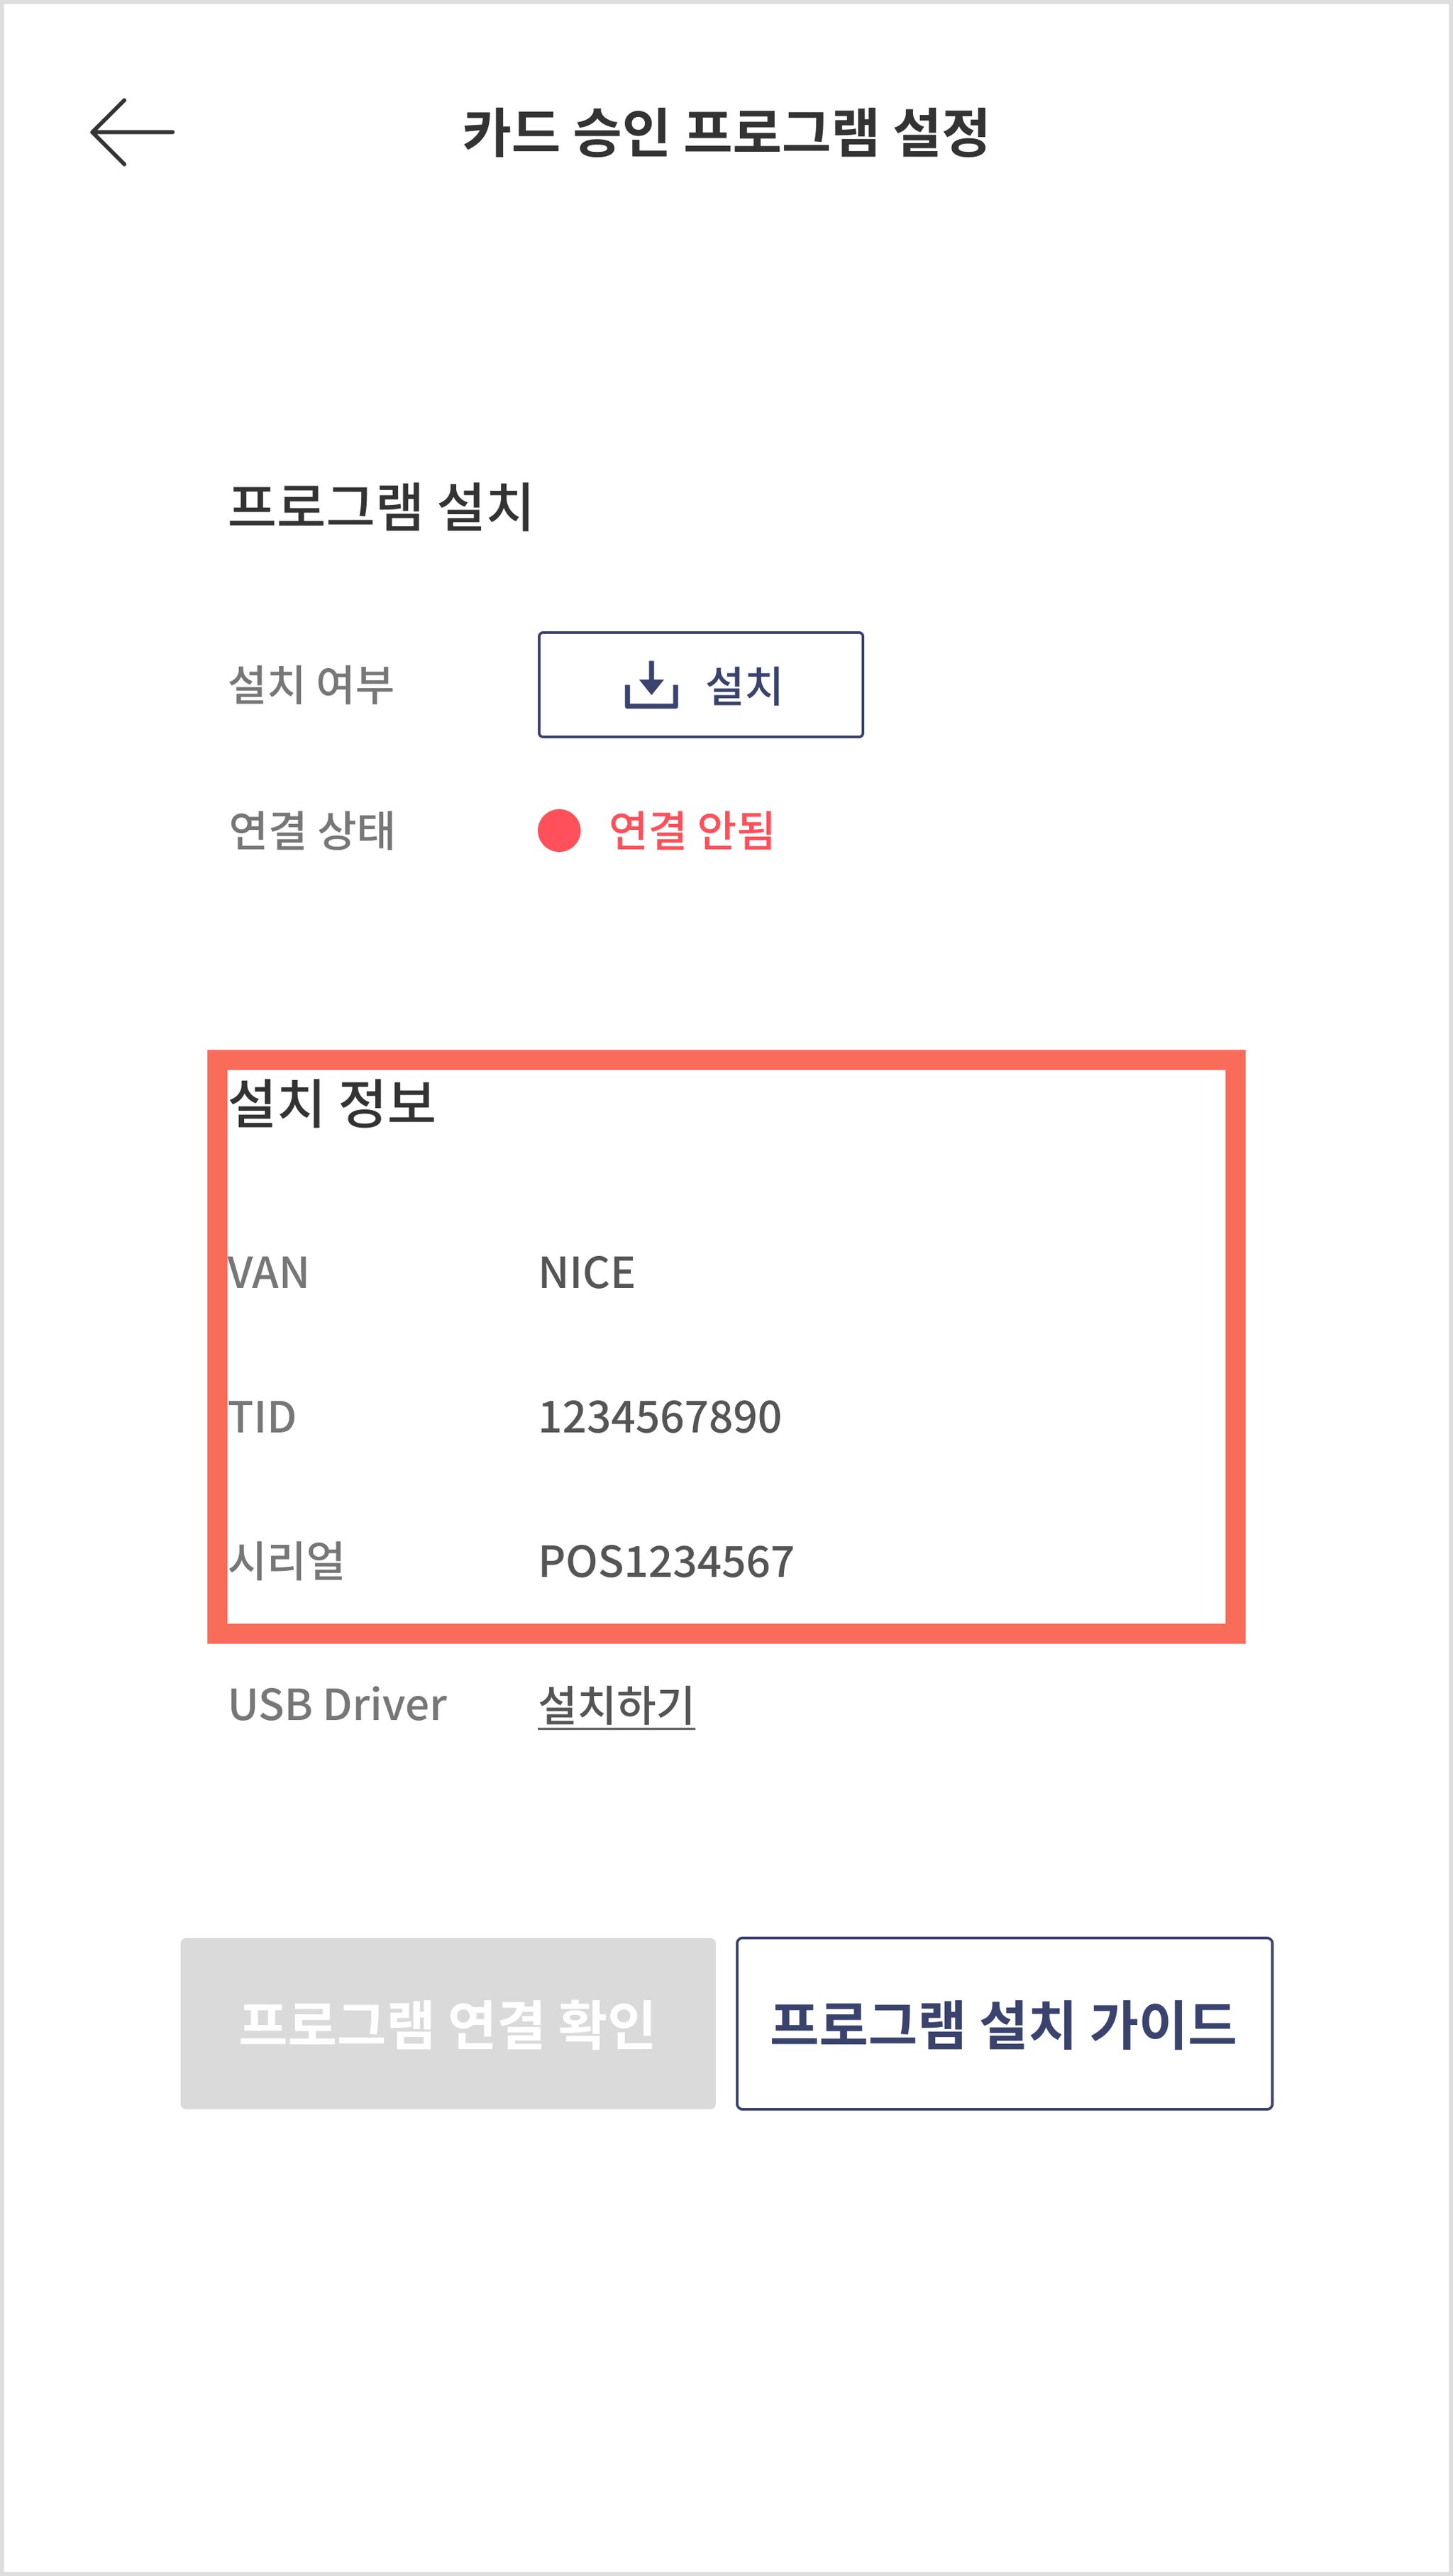
Task: Open the USB Driver 설치하기 link
Action: [616, 1705]
